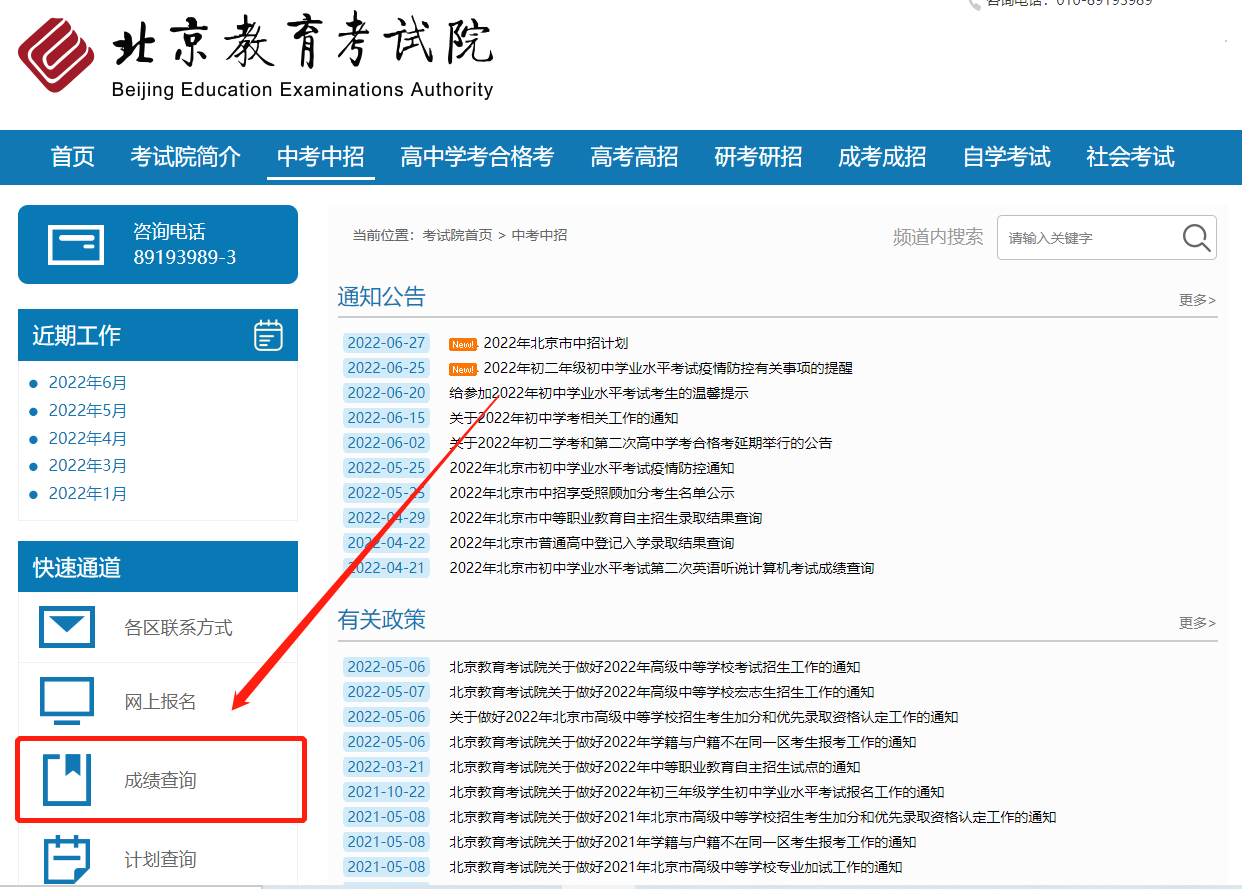The height and width of the screenshot is (889, 1242).
Task: Click the 计划查询 calendar icon
Action: tap(67, 858)
